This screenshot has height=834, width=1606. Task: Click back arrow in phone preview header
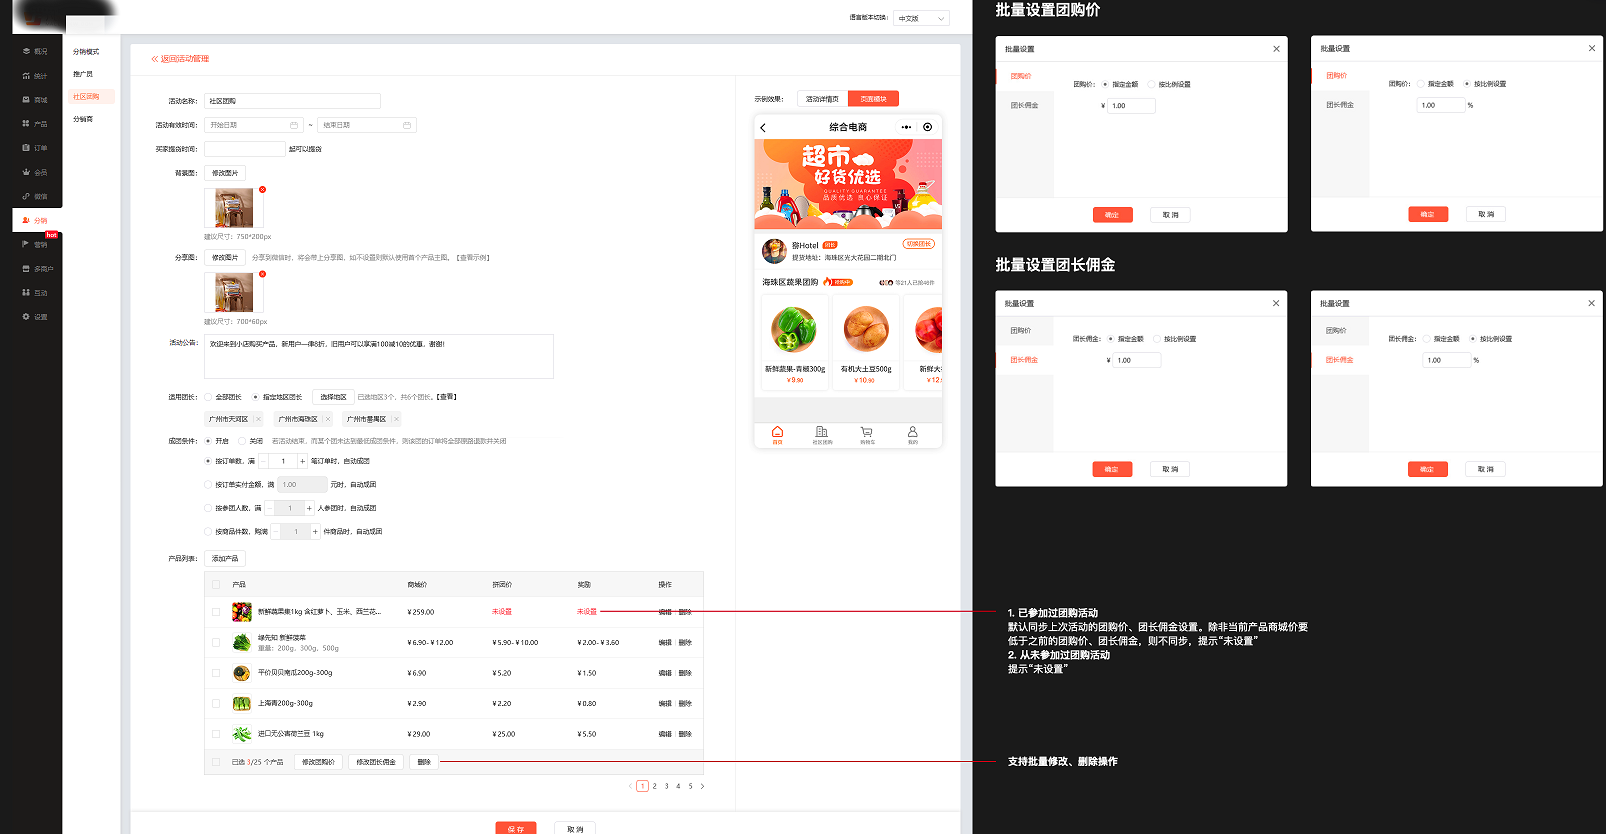point(763,127)
